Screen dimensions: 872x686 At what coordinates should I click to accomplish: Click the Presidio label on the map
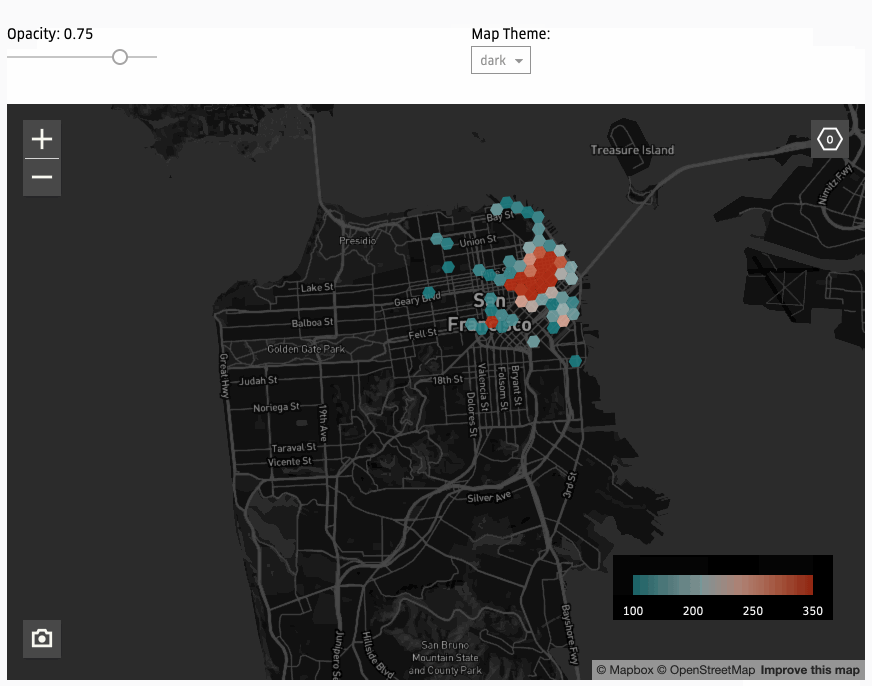(357, 241)
